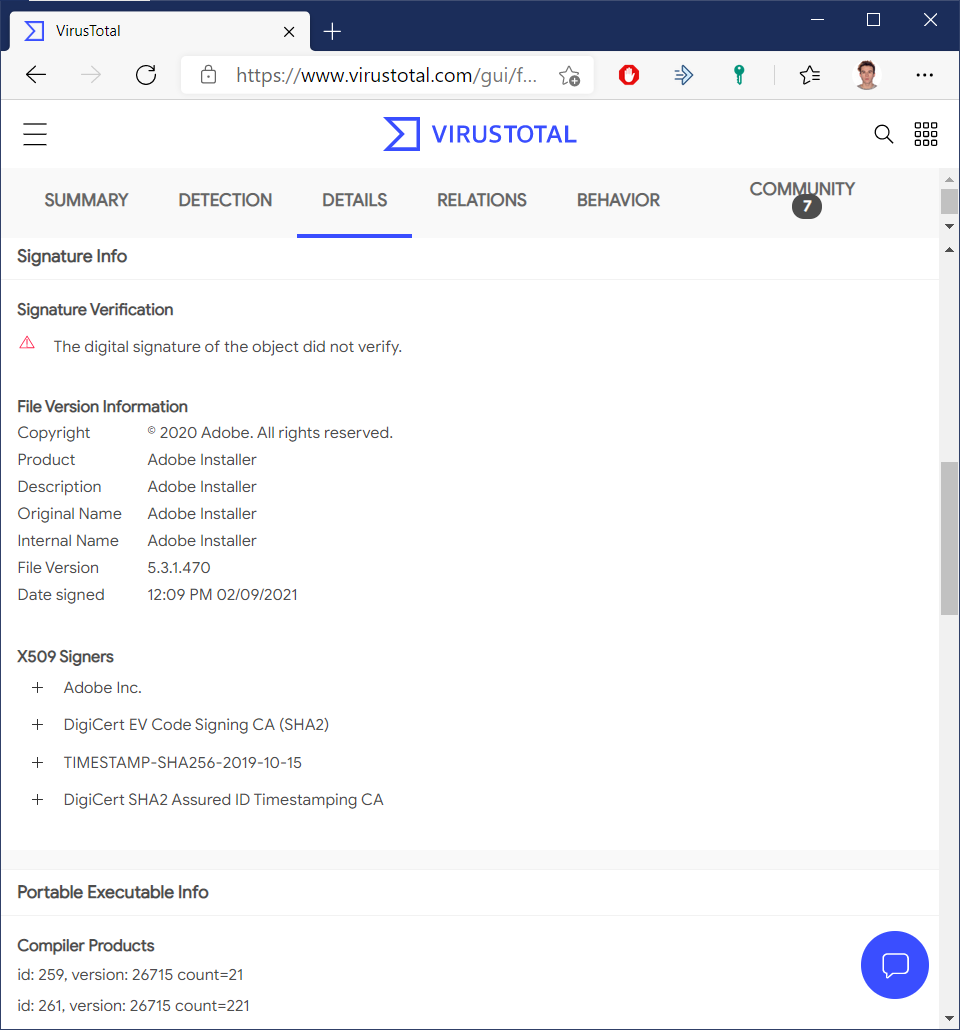
Task: Switch to the DETECTION tab
Action: 225,200
